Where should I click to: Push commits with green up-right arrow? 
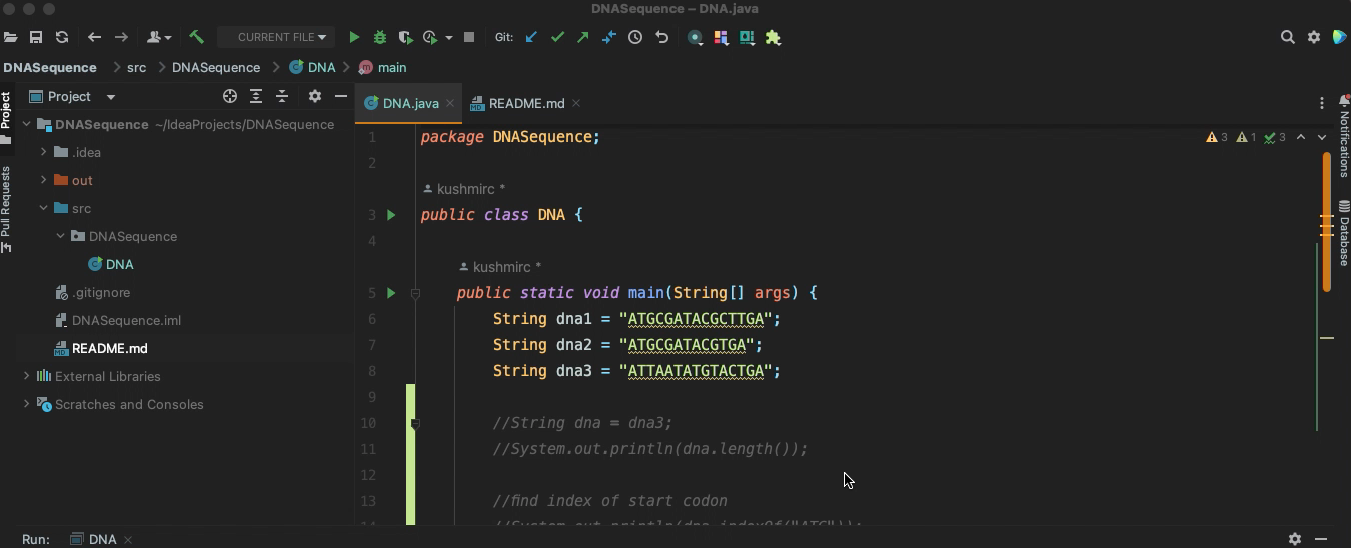(583, 37)
